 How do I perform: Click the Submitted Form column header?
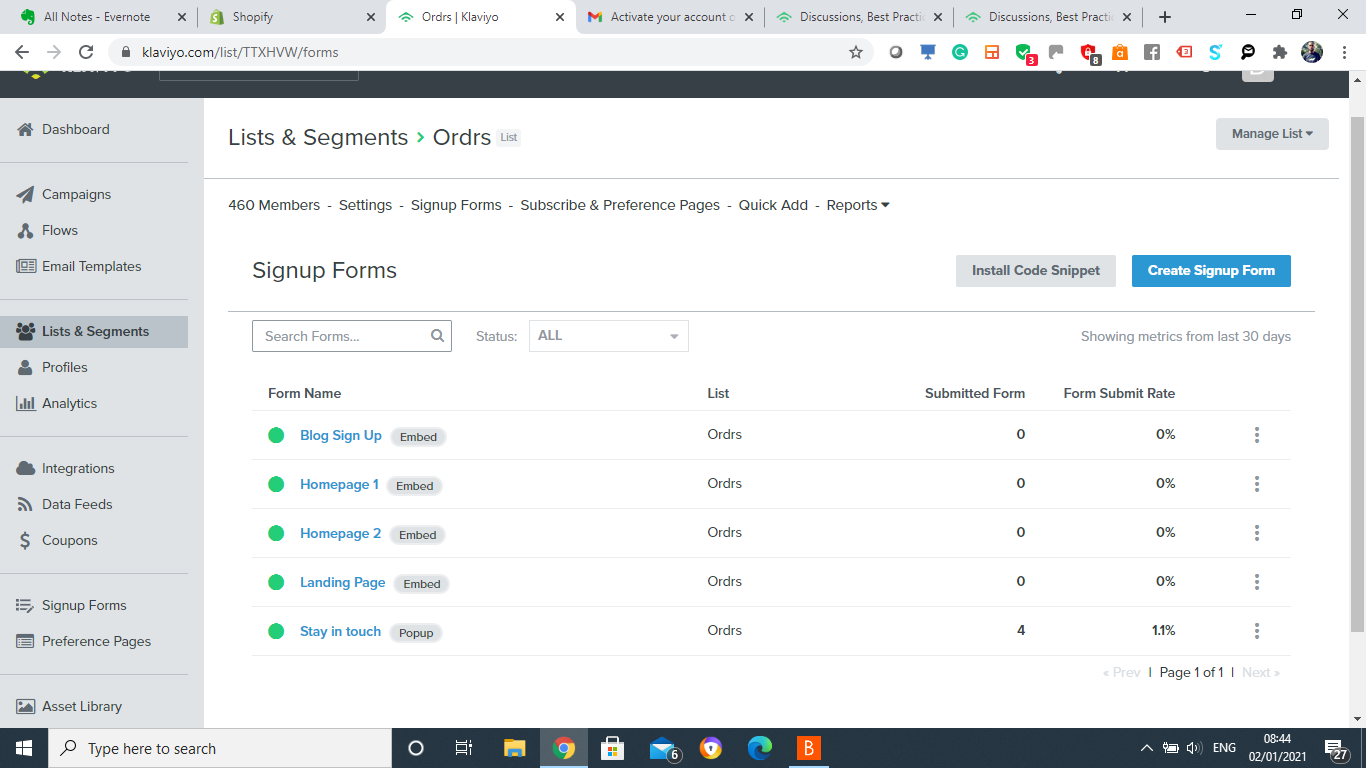point(975,393)
